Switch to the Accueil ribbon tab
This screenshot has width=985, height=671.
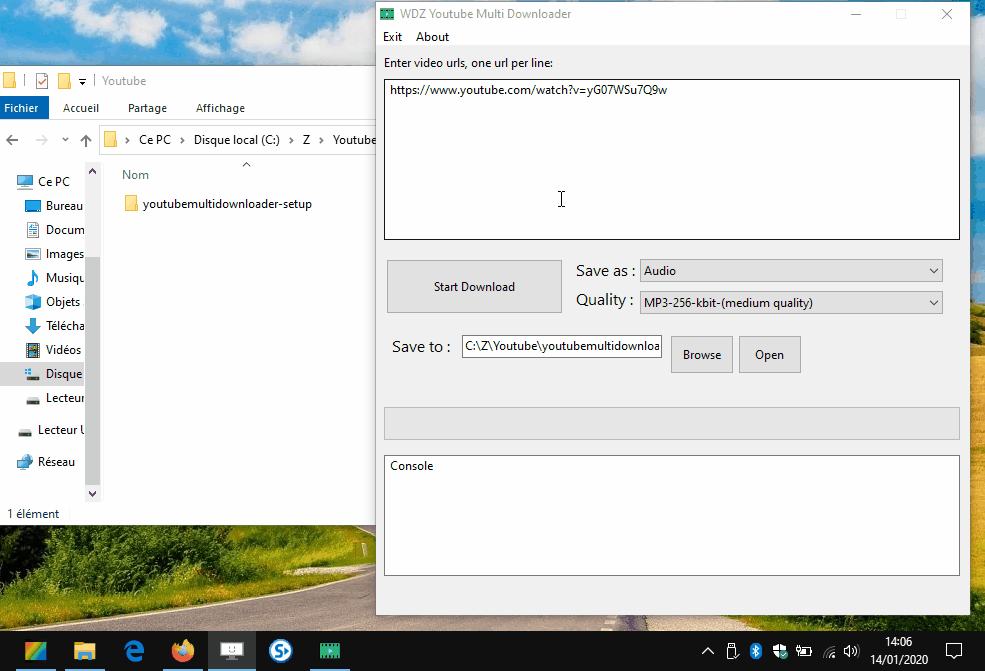[80, 108]
